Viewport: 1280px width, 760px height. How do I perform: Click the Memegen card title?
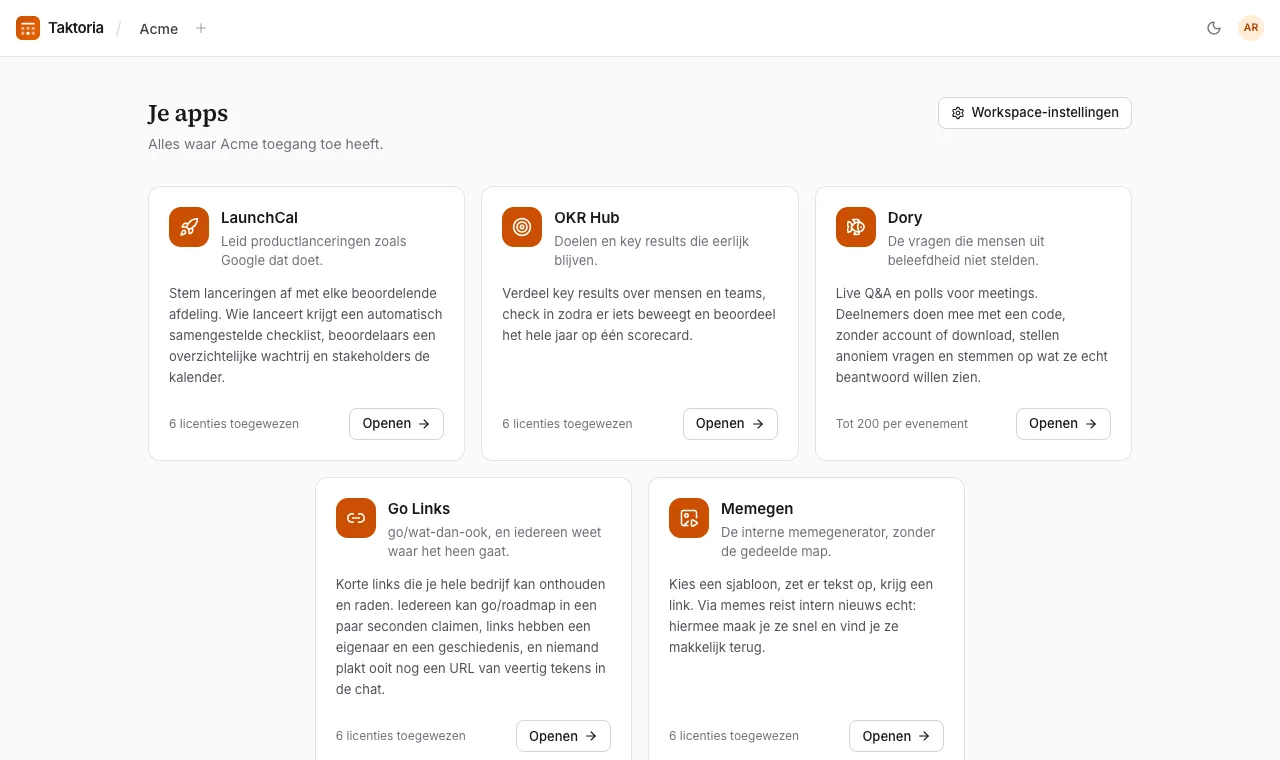[x=757, y=509]
